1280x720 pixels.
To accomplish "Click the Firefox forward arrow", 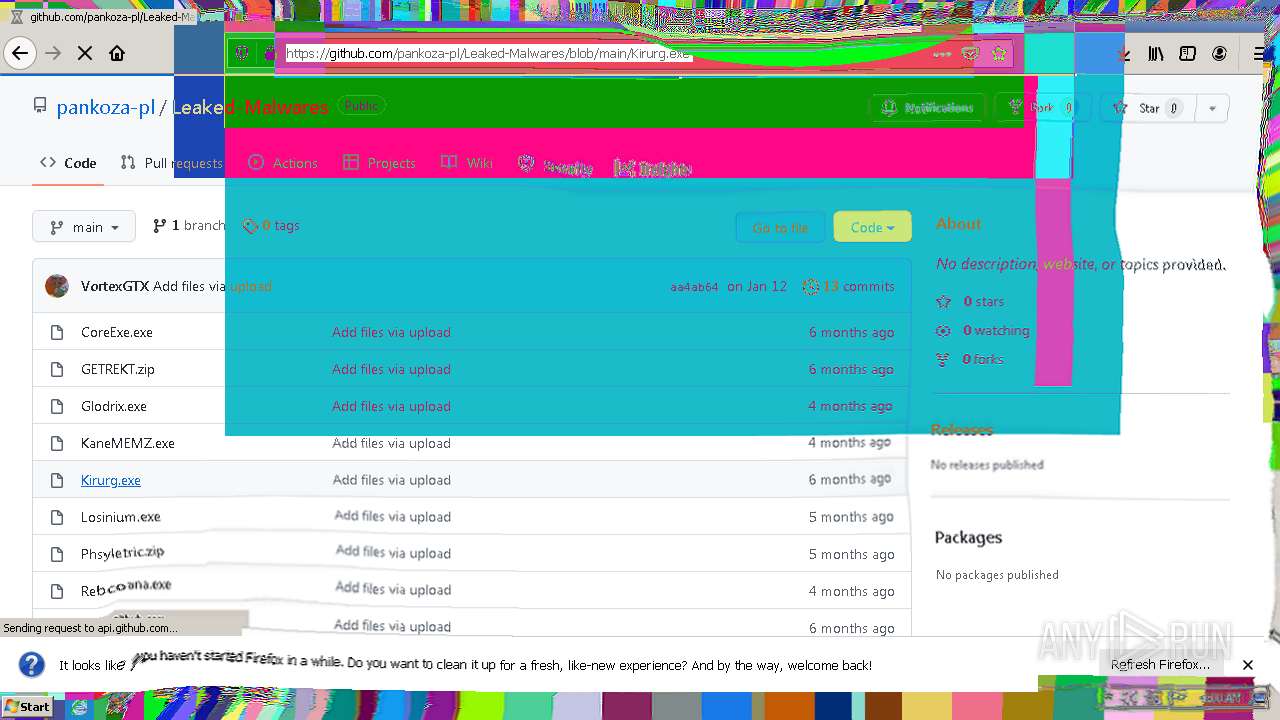I will [x=53, y=53].
